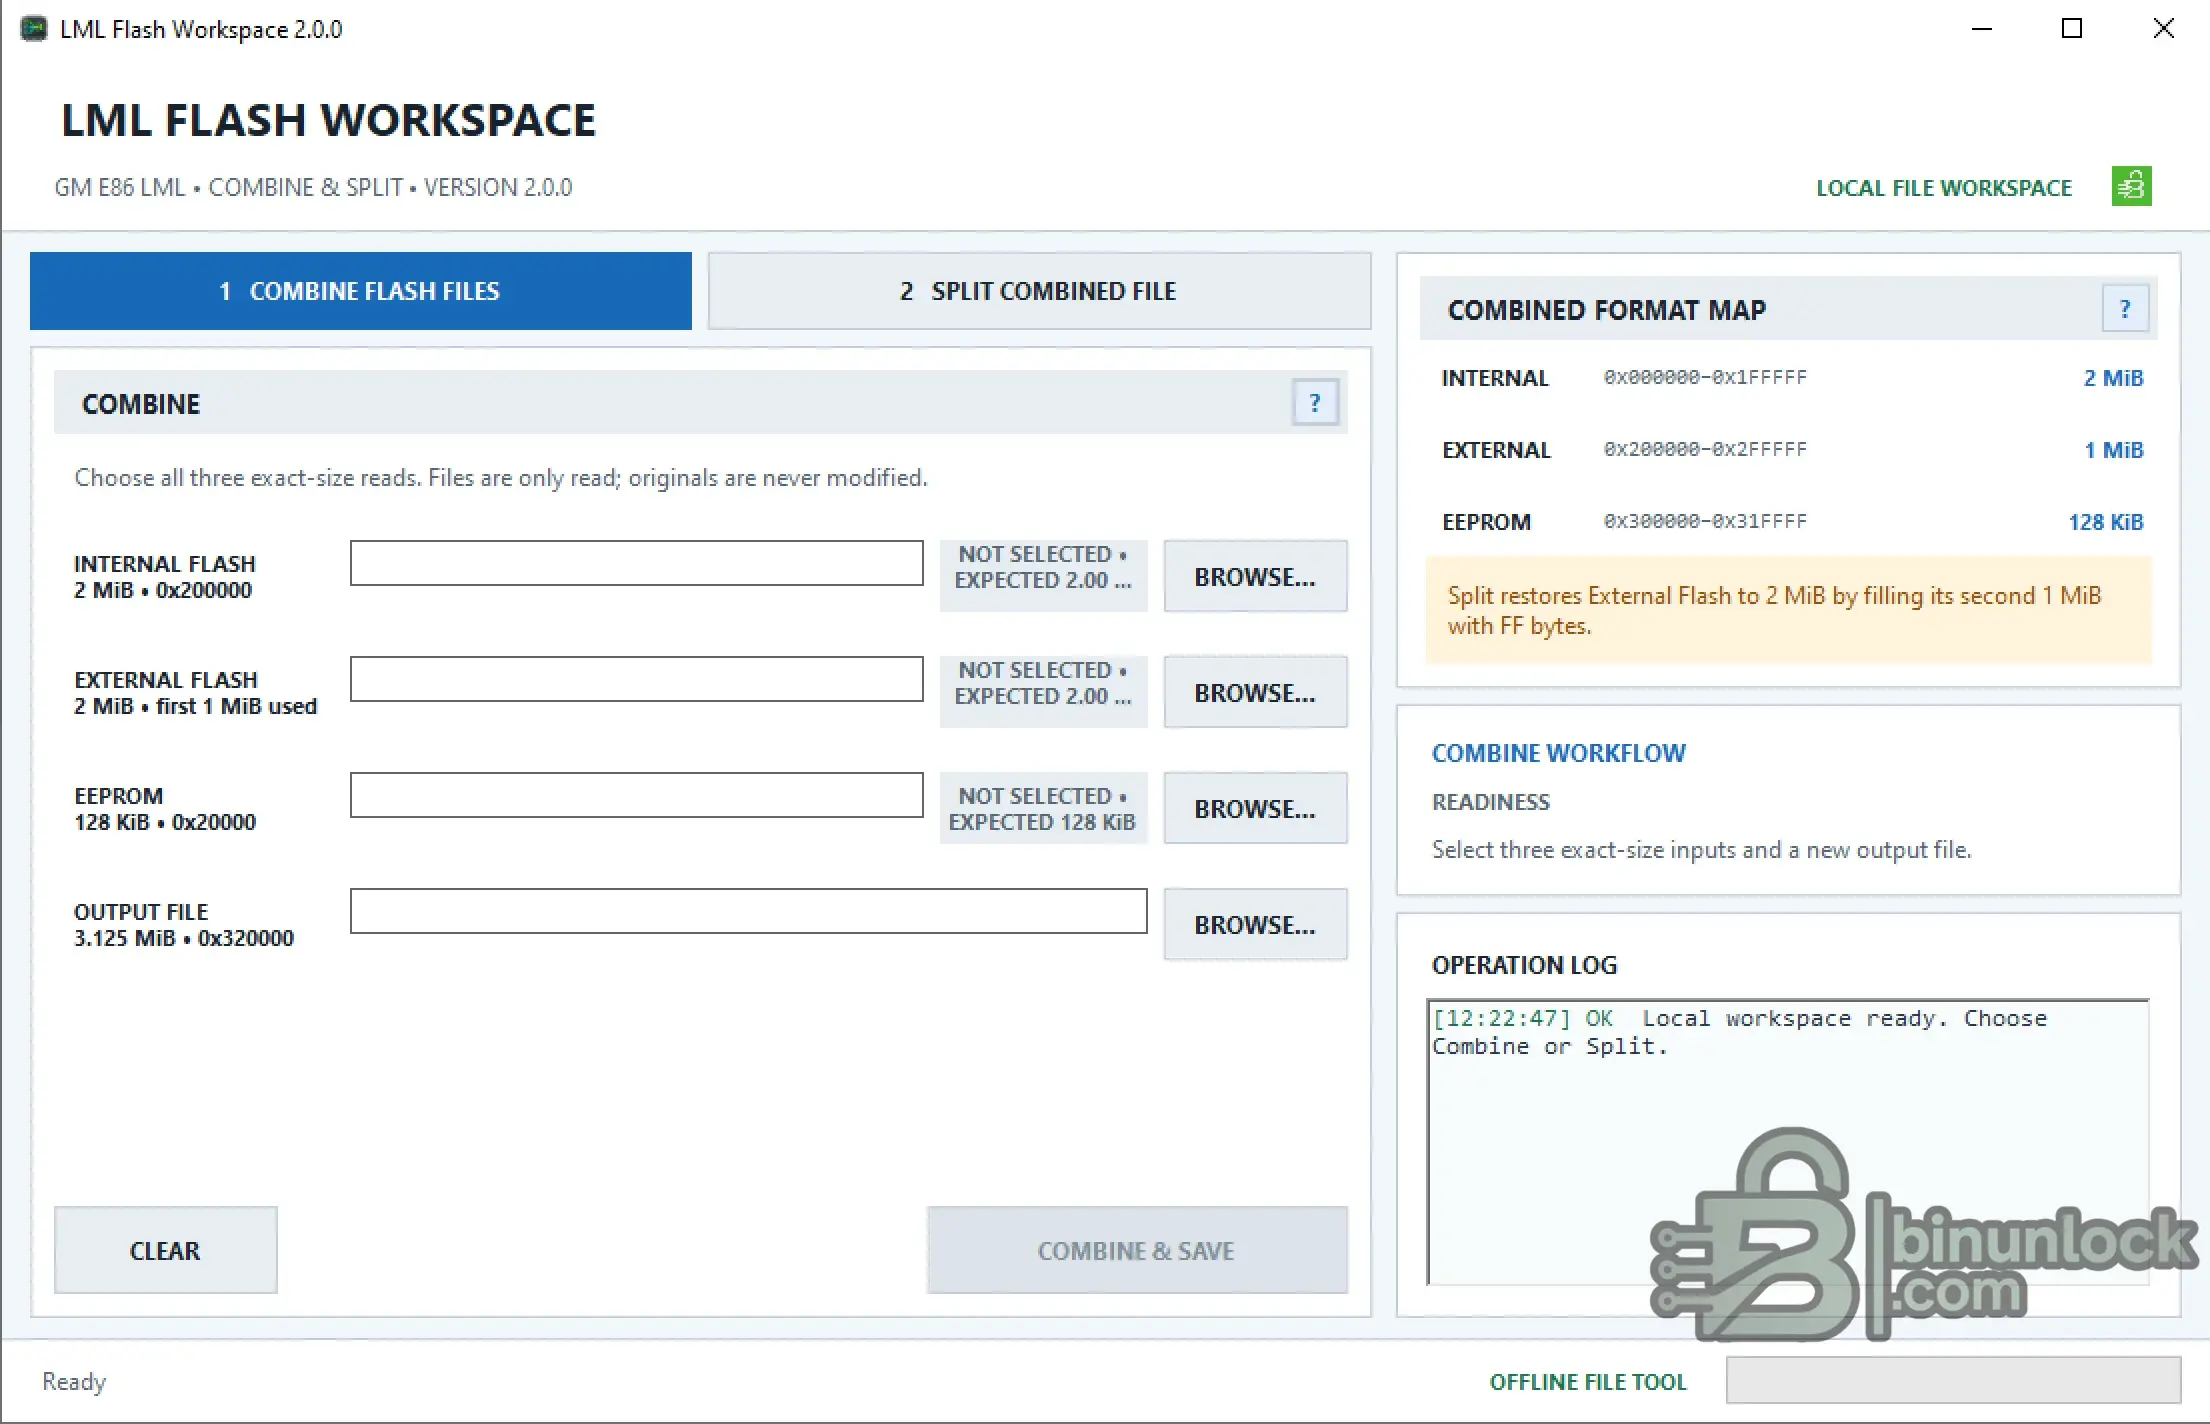Click the 'READINESS' label

[x=1490, y=802]
